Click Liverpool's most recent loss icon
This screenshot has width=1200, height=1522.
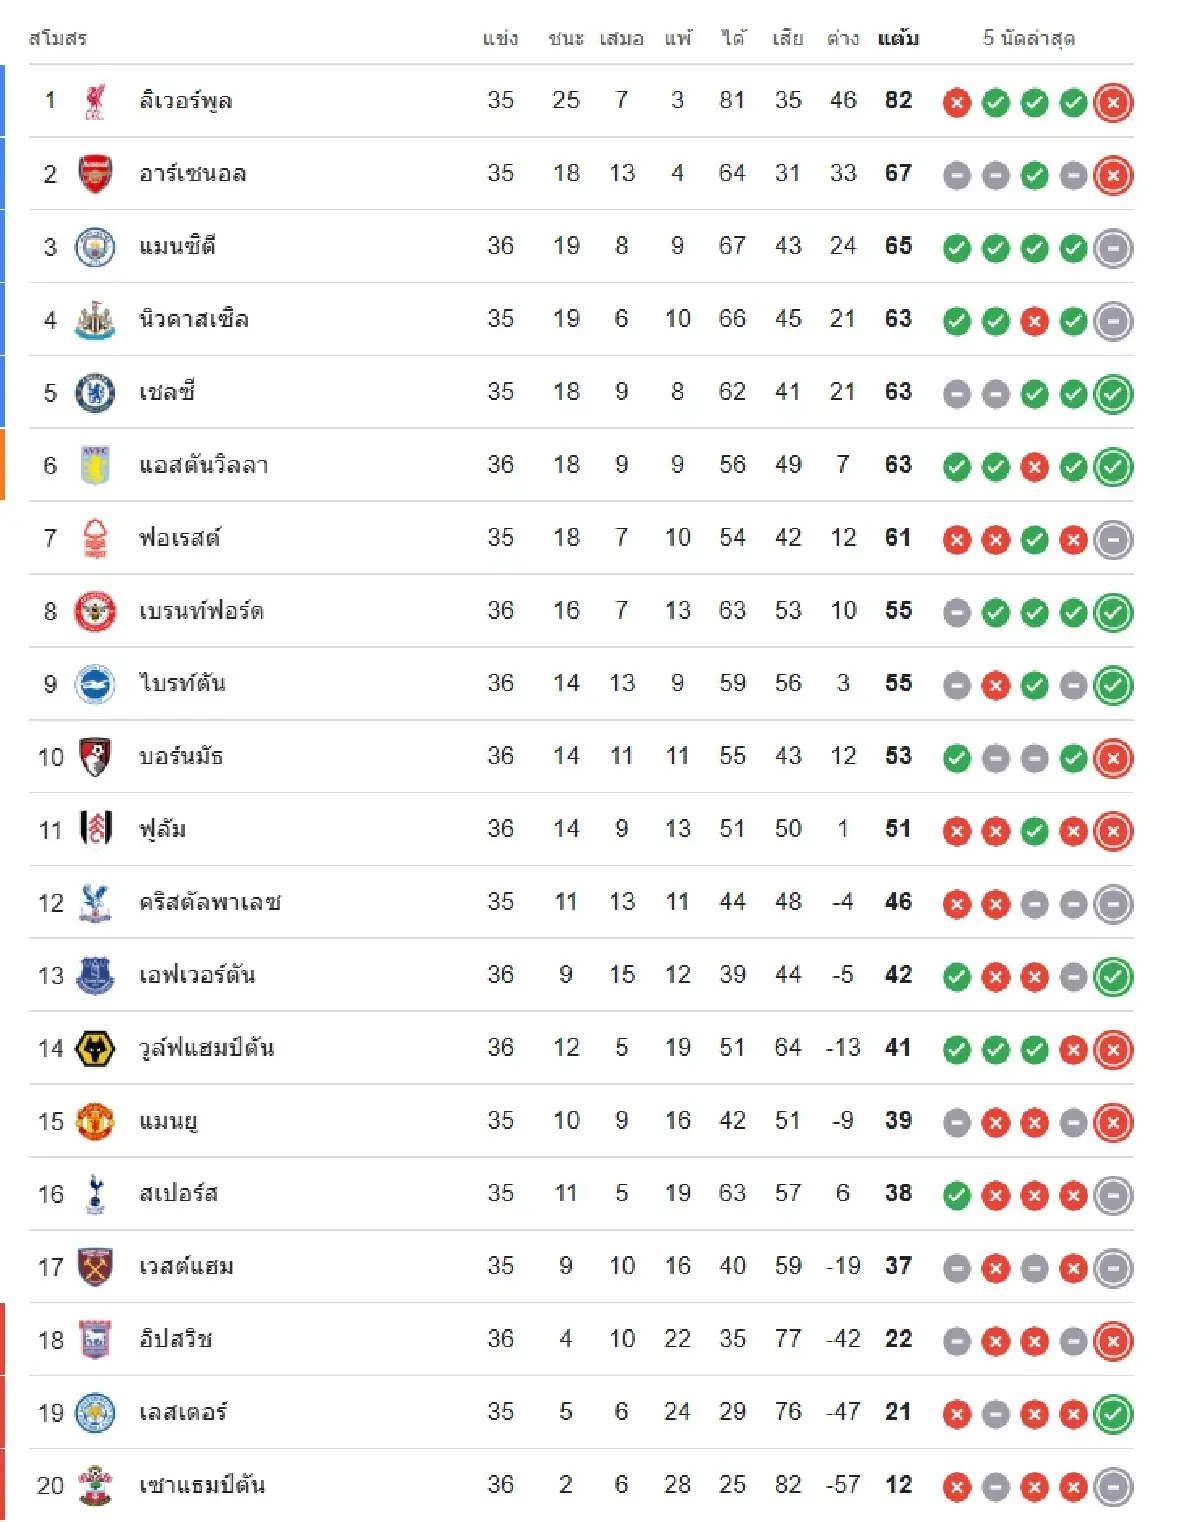click(x=1113, y=102)
